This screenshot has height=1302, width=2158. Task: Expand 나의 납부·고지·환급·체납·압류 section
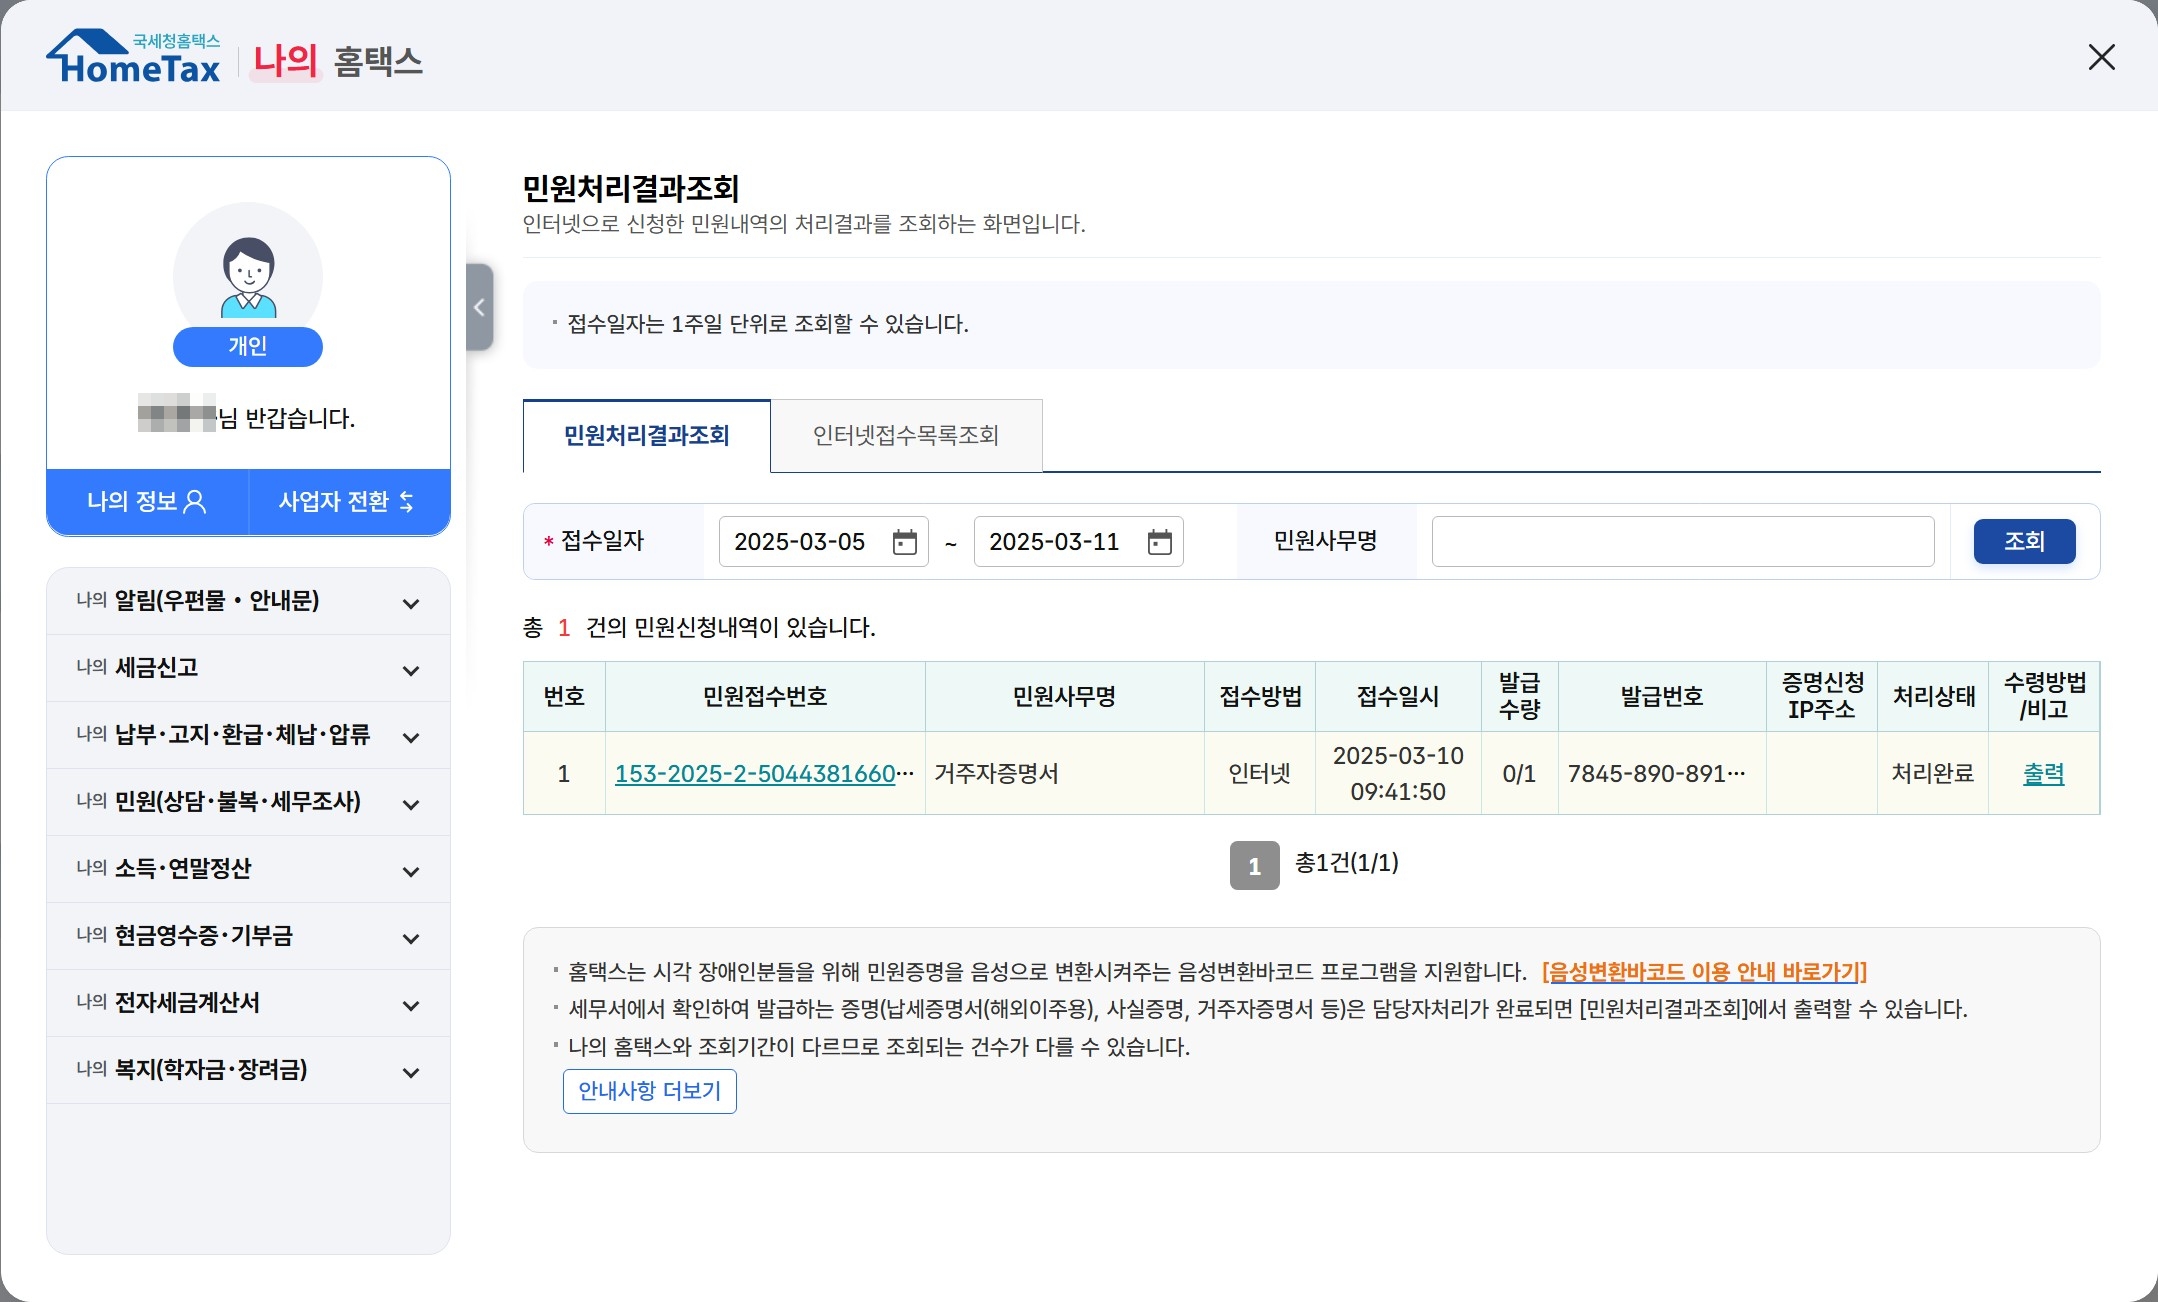coord(248,735)
